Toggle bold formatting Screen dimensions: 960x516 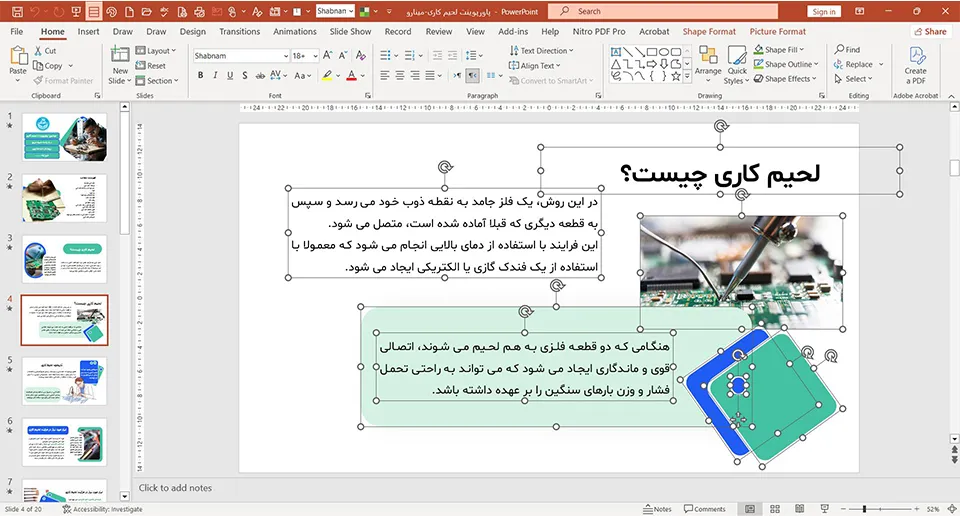[x=200, y=75]
